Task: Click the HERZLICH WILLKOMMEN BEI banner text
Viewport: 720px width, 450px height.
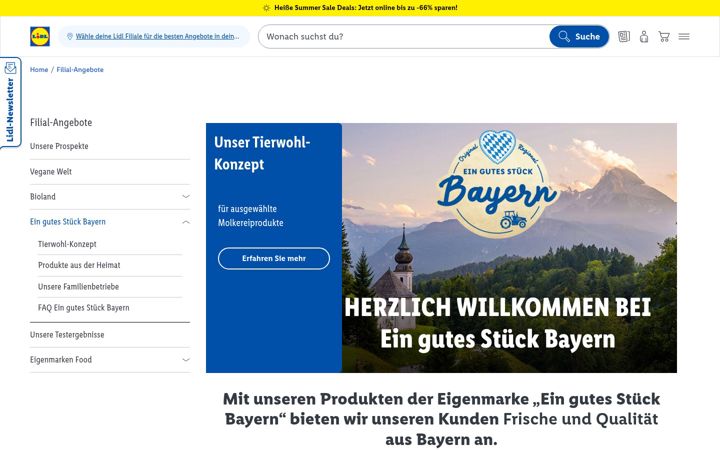Action: pos(498,307)
